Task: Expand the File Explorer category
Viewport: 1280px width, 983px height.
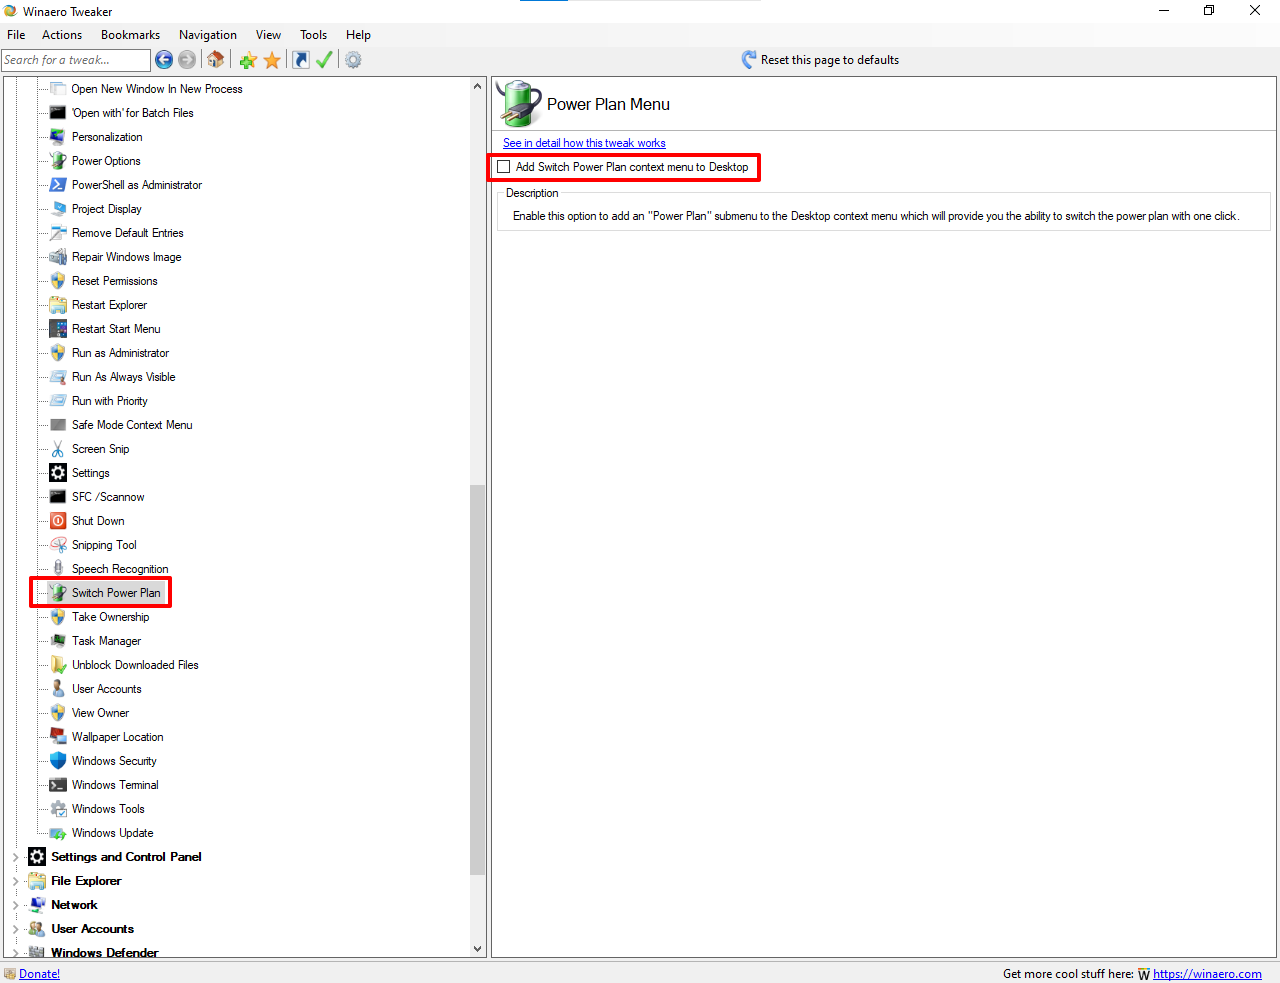Action: (x=15, y=881)
